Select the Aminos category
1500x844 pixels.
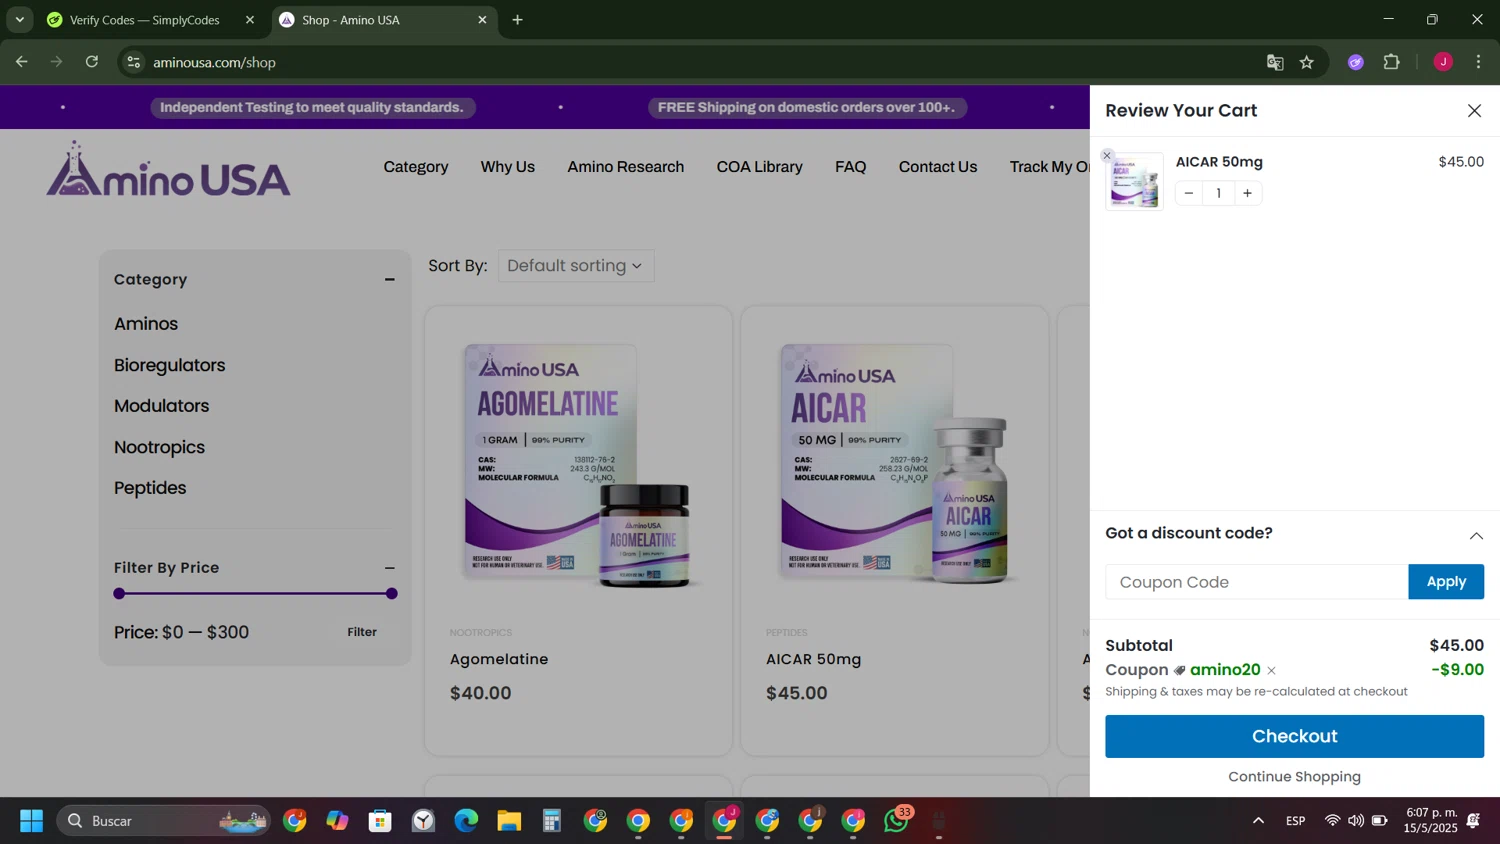point(146,324)
